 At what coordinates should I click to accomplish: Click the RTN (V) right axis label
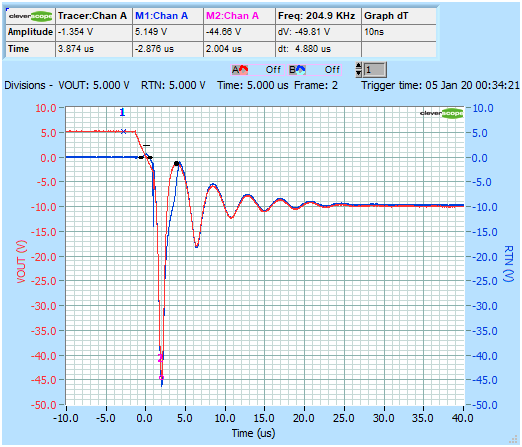(x=508, y=264)
